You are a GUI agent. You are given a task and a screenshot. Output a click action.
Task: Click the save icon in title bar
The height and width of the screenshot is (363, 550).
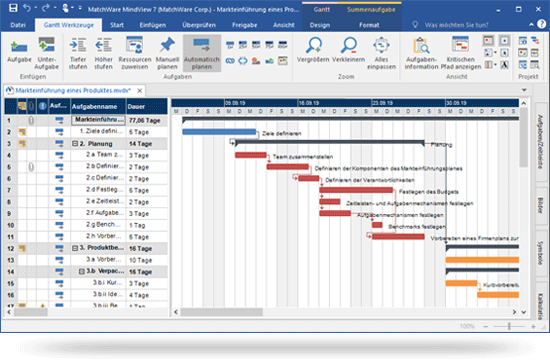13,8
